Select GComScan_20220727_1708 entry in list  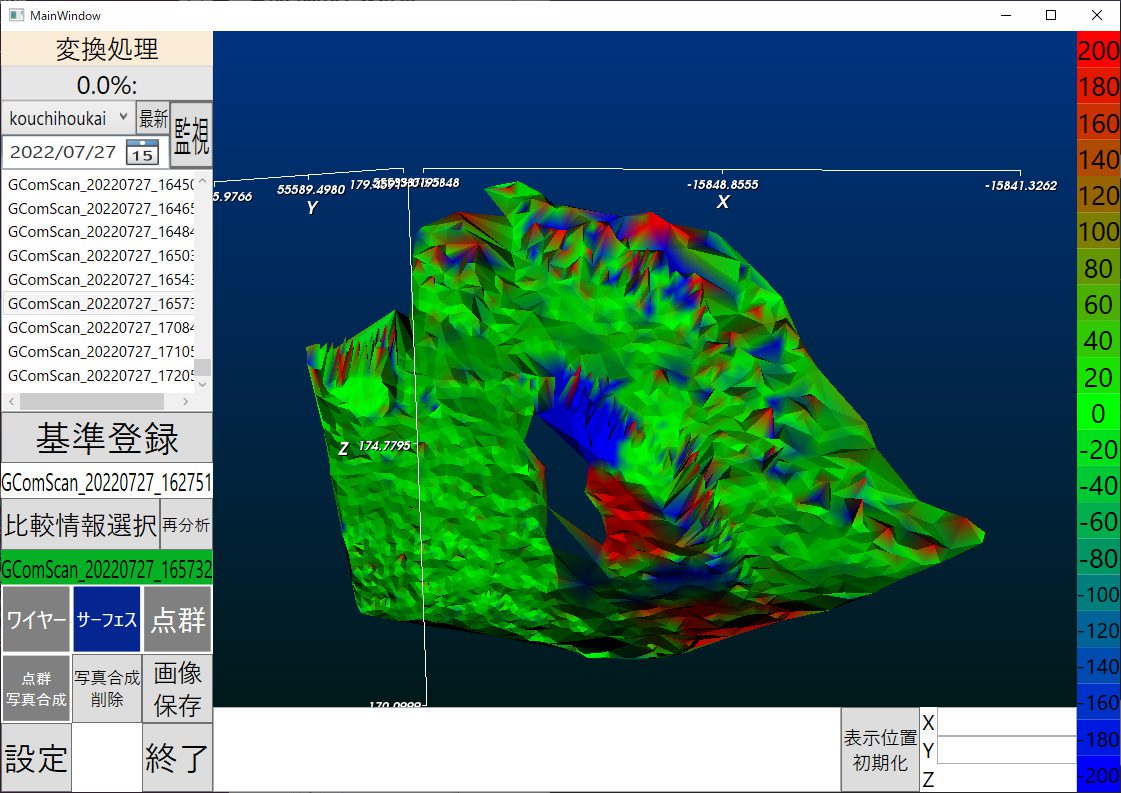pos(100,328)
